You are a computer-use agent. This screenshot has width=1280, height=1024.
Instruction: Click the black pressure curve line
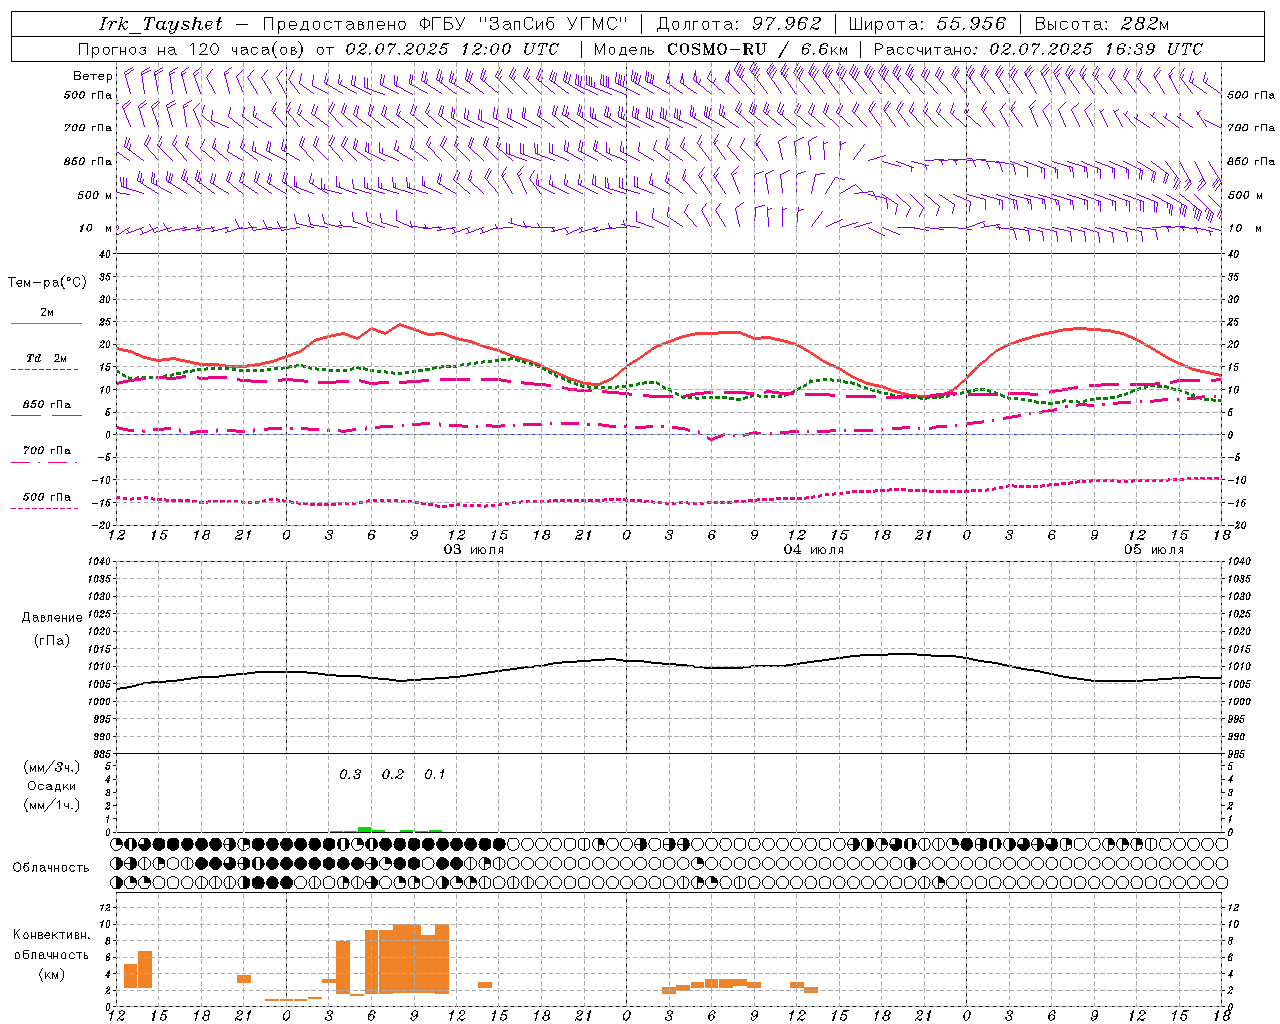[x=670, y=662]
